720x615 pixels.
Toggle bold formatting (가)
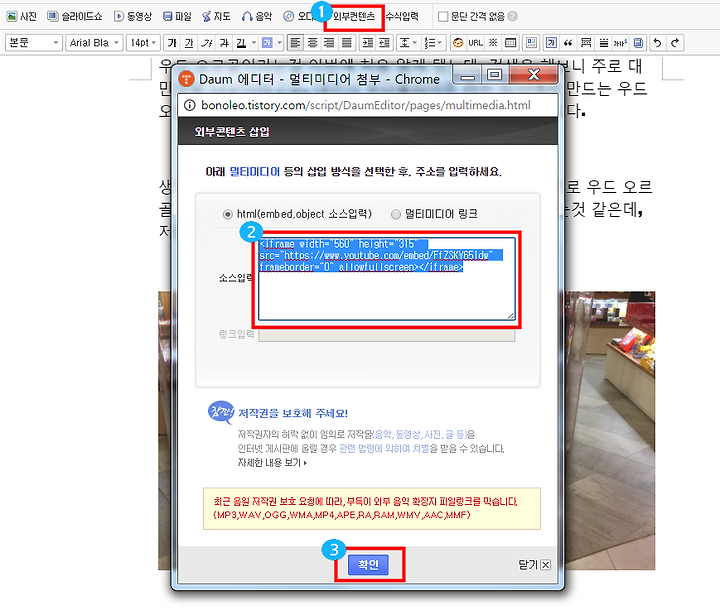(x=172, y=43)
